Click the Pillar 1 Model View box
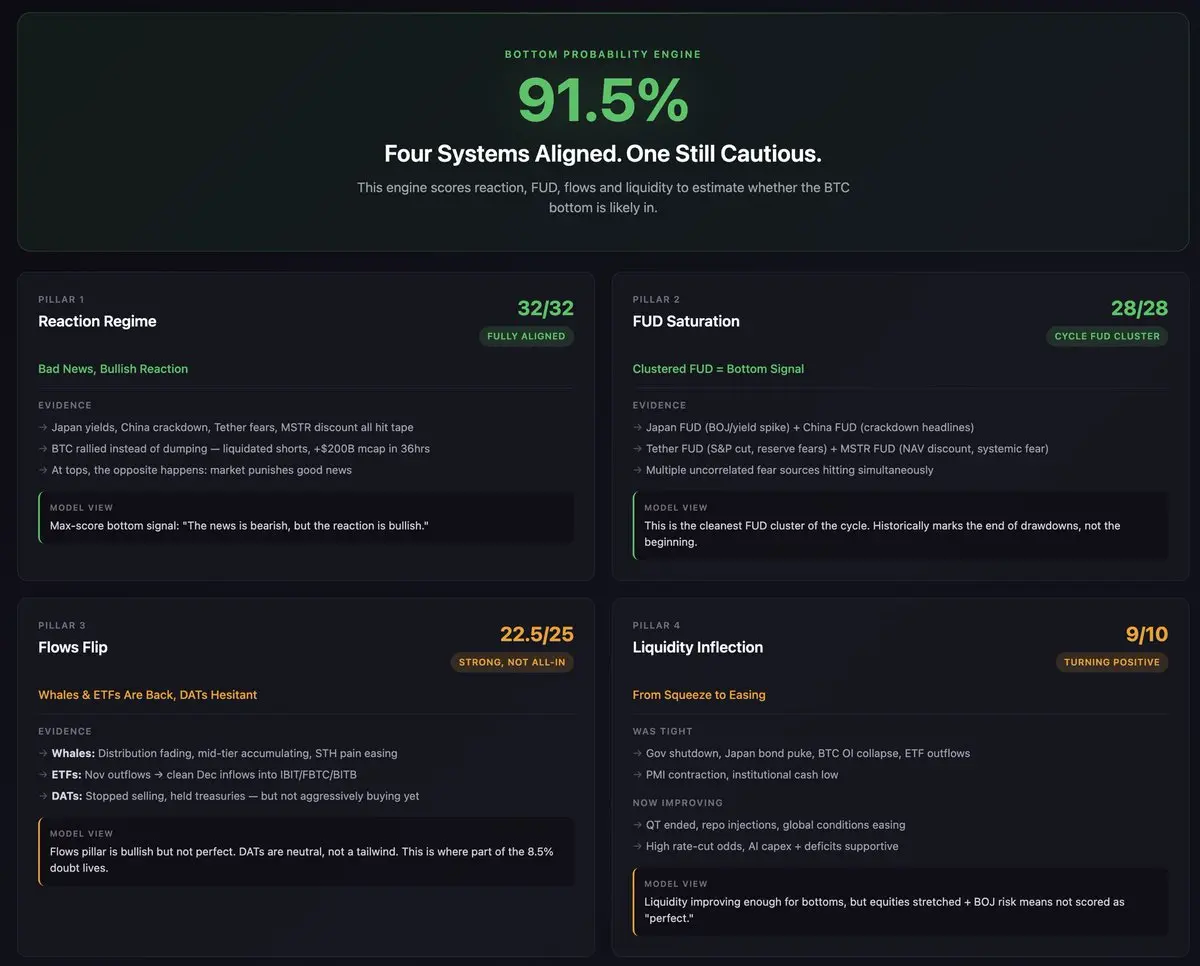Viewport: 1200px width, 966px height. tap(306, 517)
